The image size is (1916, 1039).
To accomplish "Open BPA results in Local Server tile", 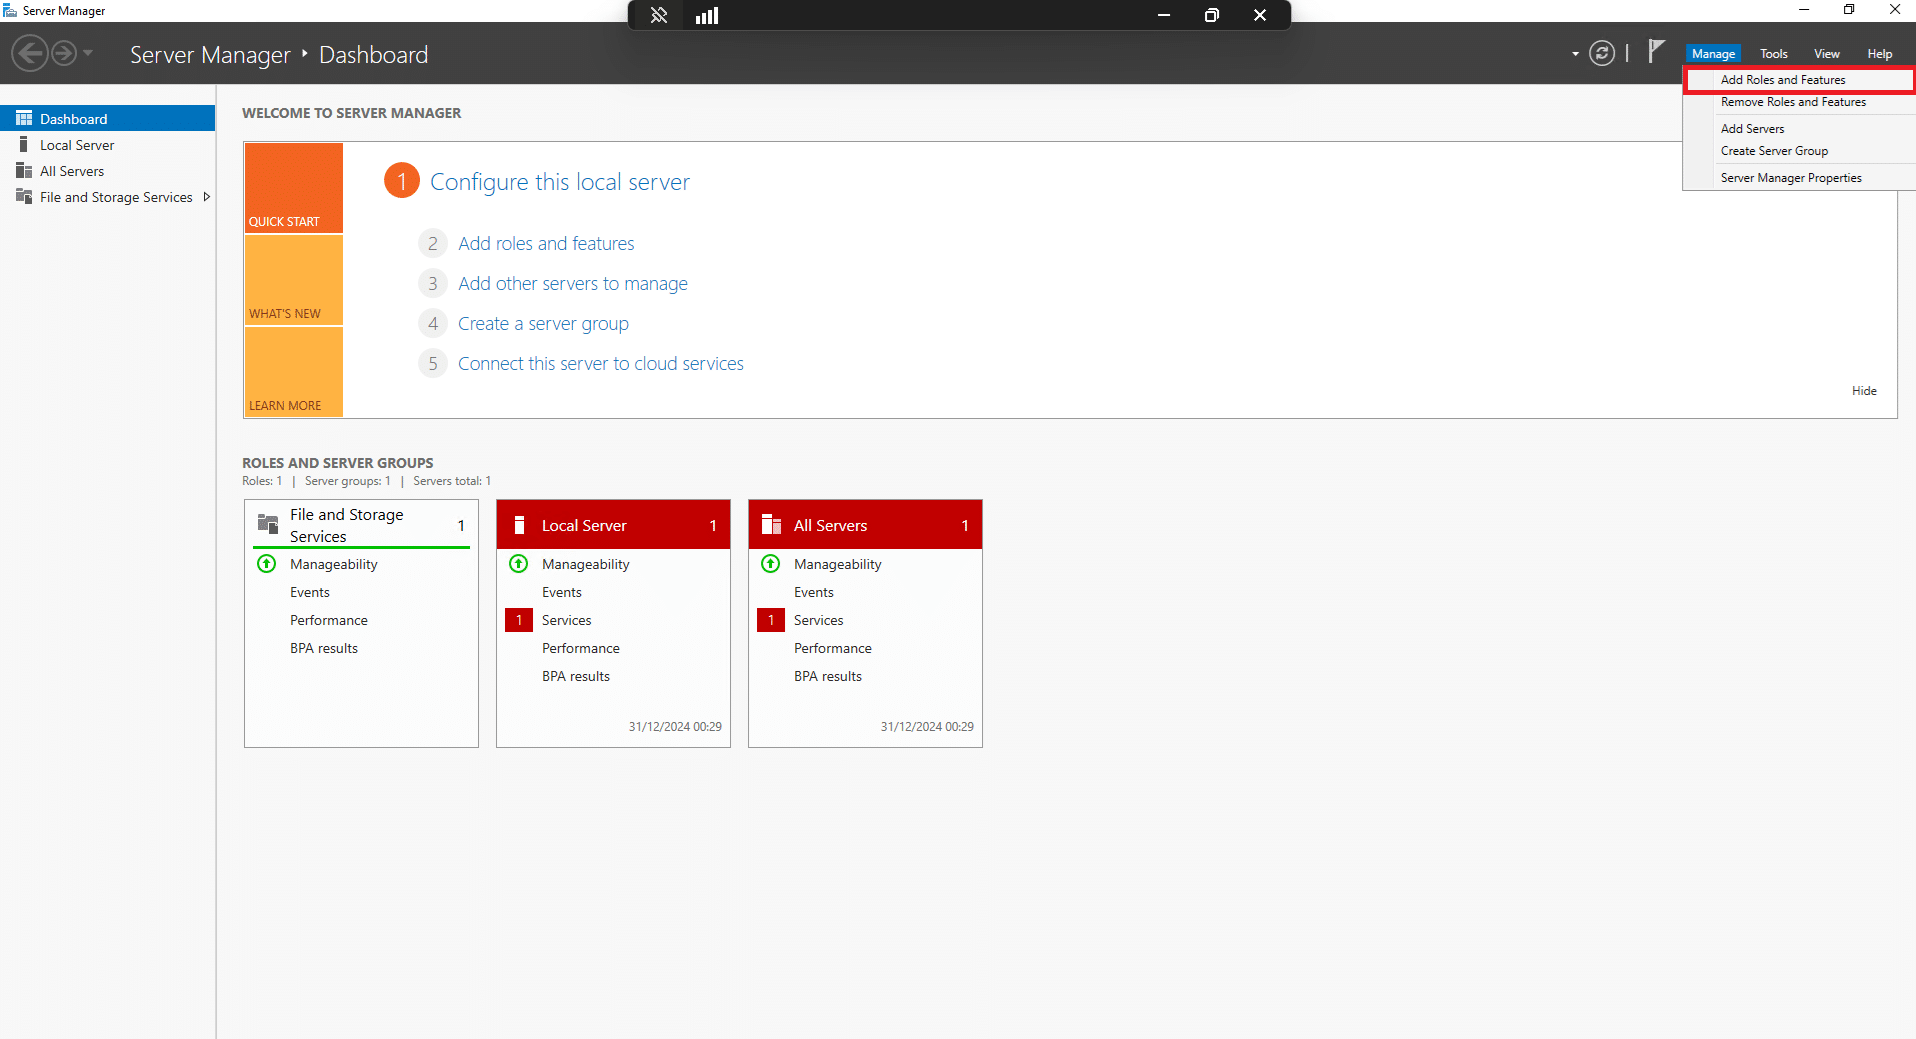I will pyautogui.click(x=576, y=677).
